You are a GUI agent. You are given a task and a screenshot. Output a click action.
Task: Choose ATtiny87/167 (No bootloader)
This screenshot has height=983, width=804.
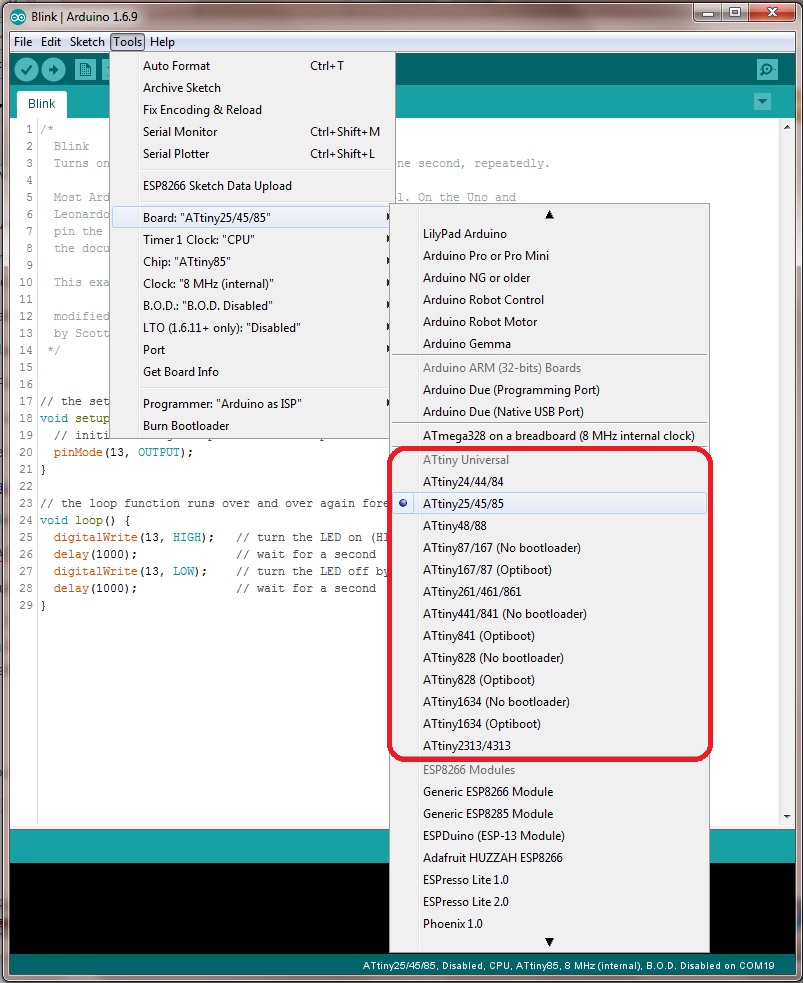(x=549, y=547)
